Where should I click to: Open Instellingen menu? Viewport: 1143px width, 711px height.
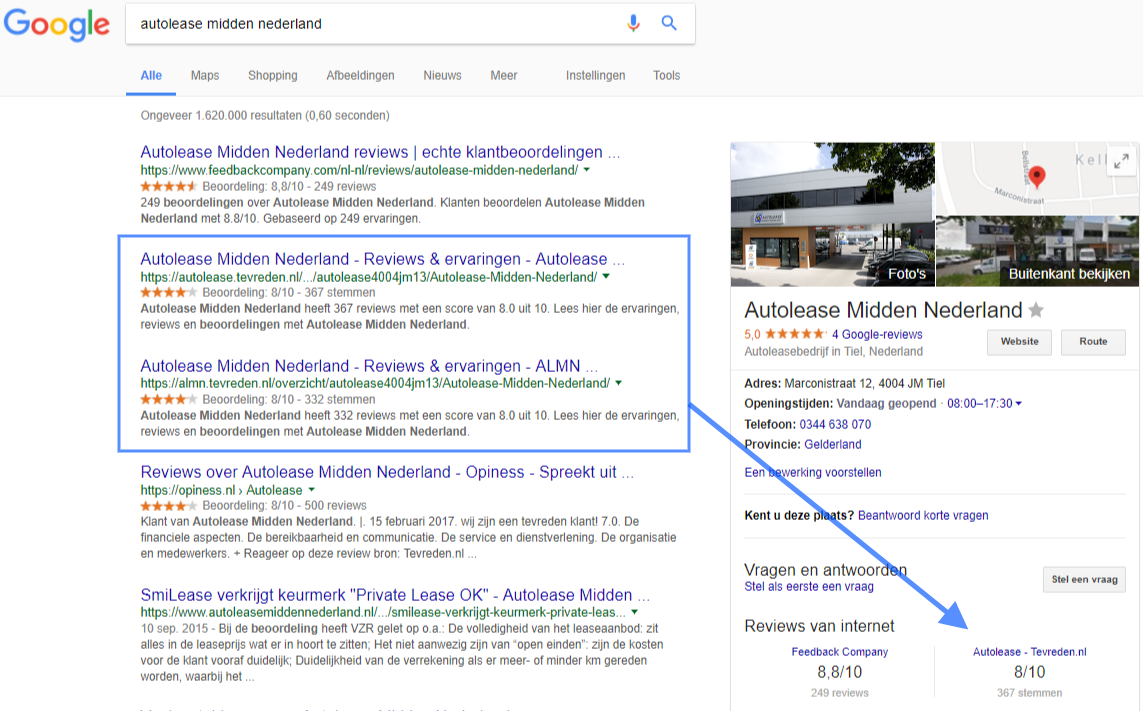pyautogui.click(x=596, y=75)
